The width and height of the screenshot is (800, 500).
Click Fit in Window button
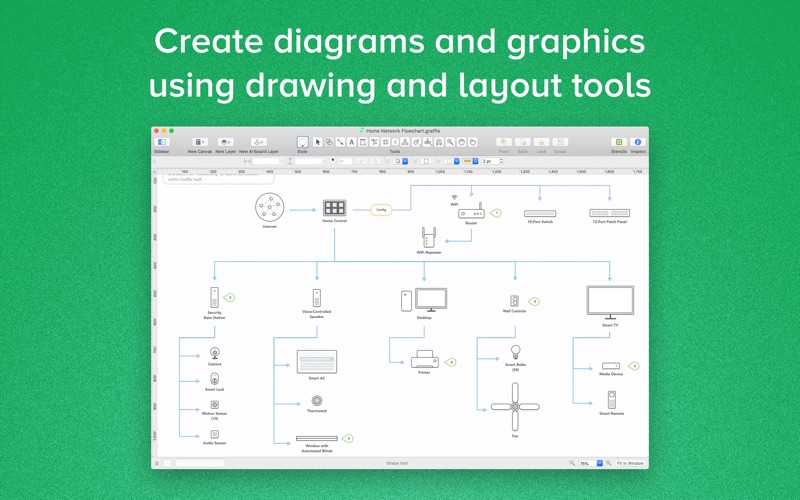(630, 463)
